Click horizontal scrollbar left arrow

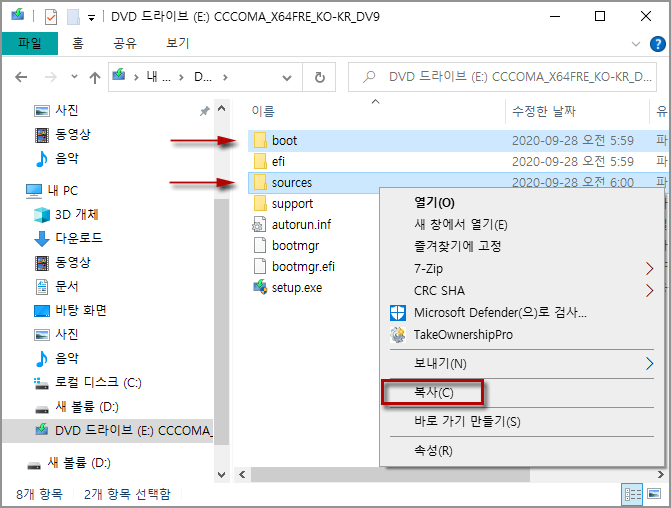pos(242,475)
